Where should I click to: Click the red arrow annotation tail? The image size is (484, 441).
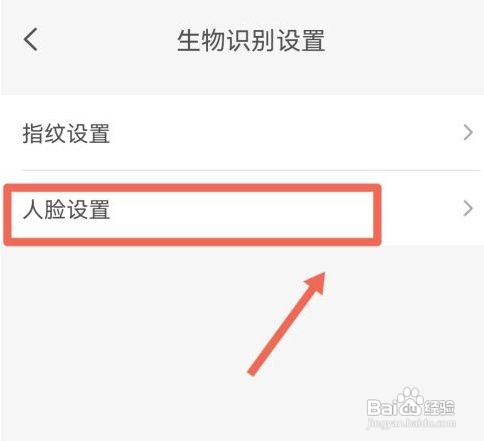(255, 368)
